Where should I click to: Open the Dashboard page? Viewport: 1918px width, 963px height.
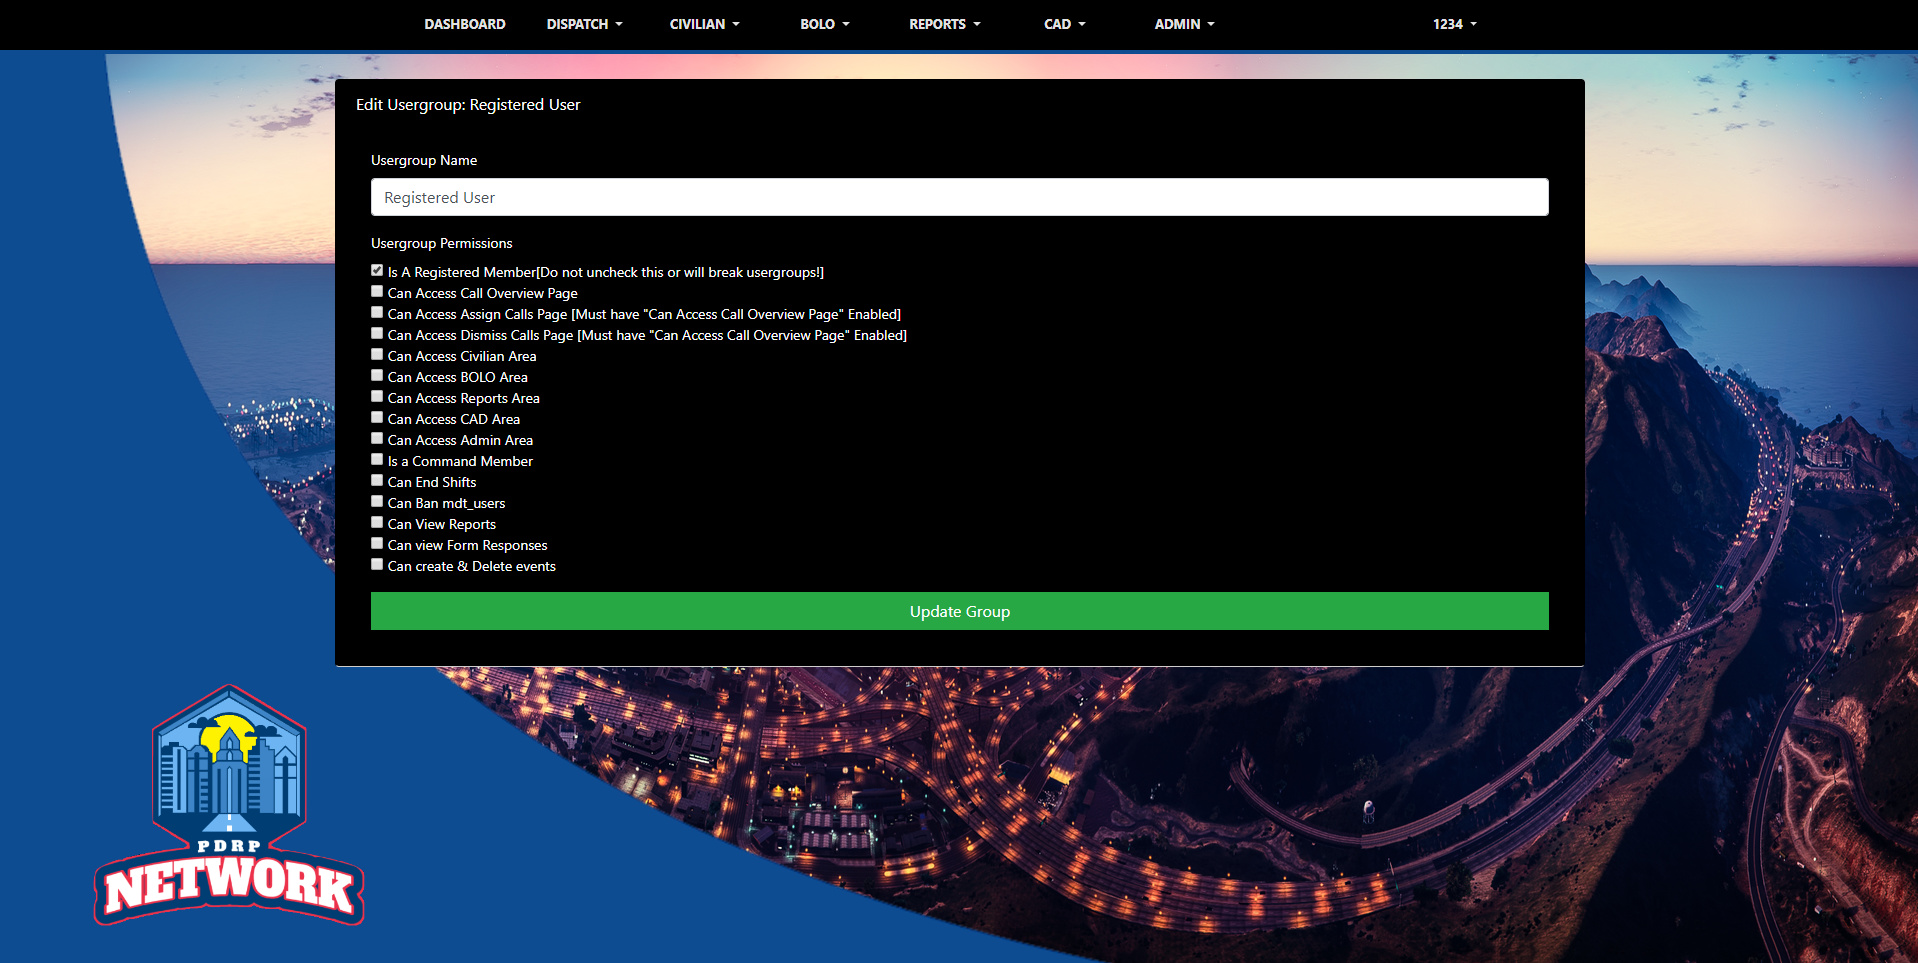point(464,24)
